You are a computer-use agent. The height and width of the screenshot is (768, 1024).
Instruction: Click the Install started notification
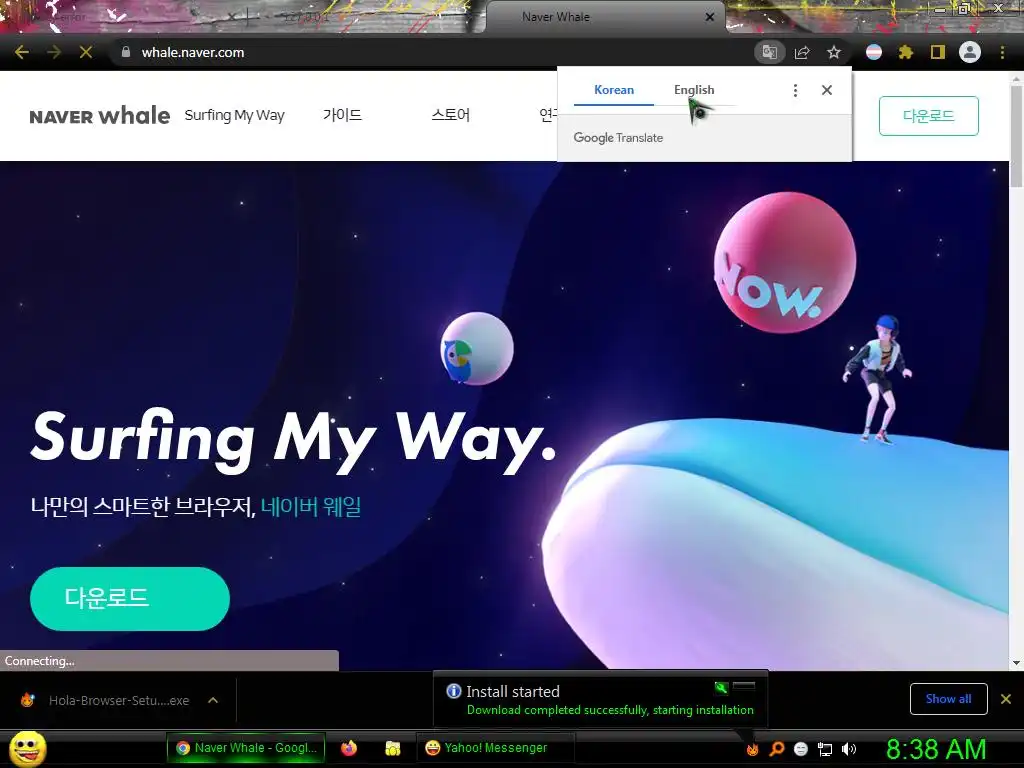point(600,700)
